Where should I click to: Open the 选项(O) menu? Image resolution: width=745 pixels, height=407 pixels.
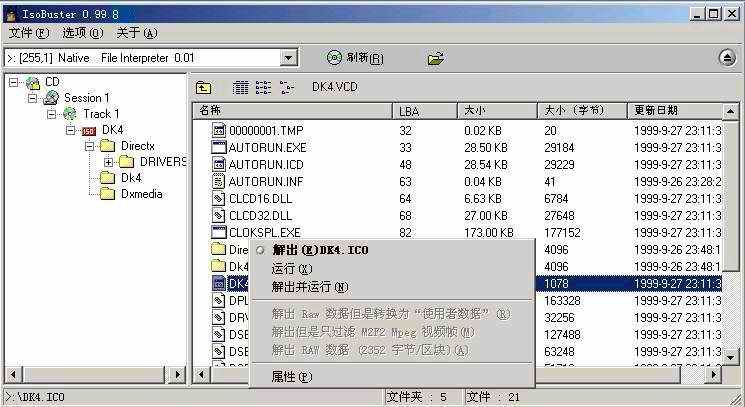[x=83, y=33]
